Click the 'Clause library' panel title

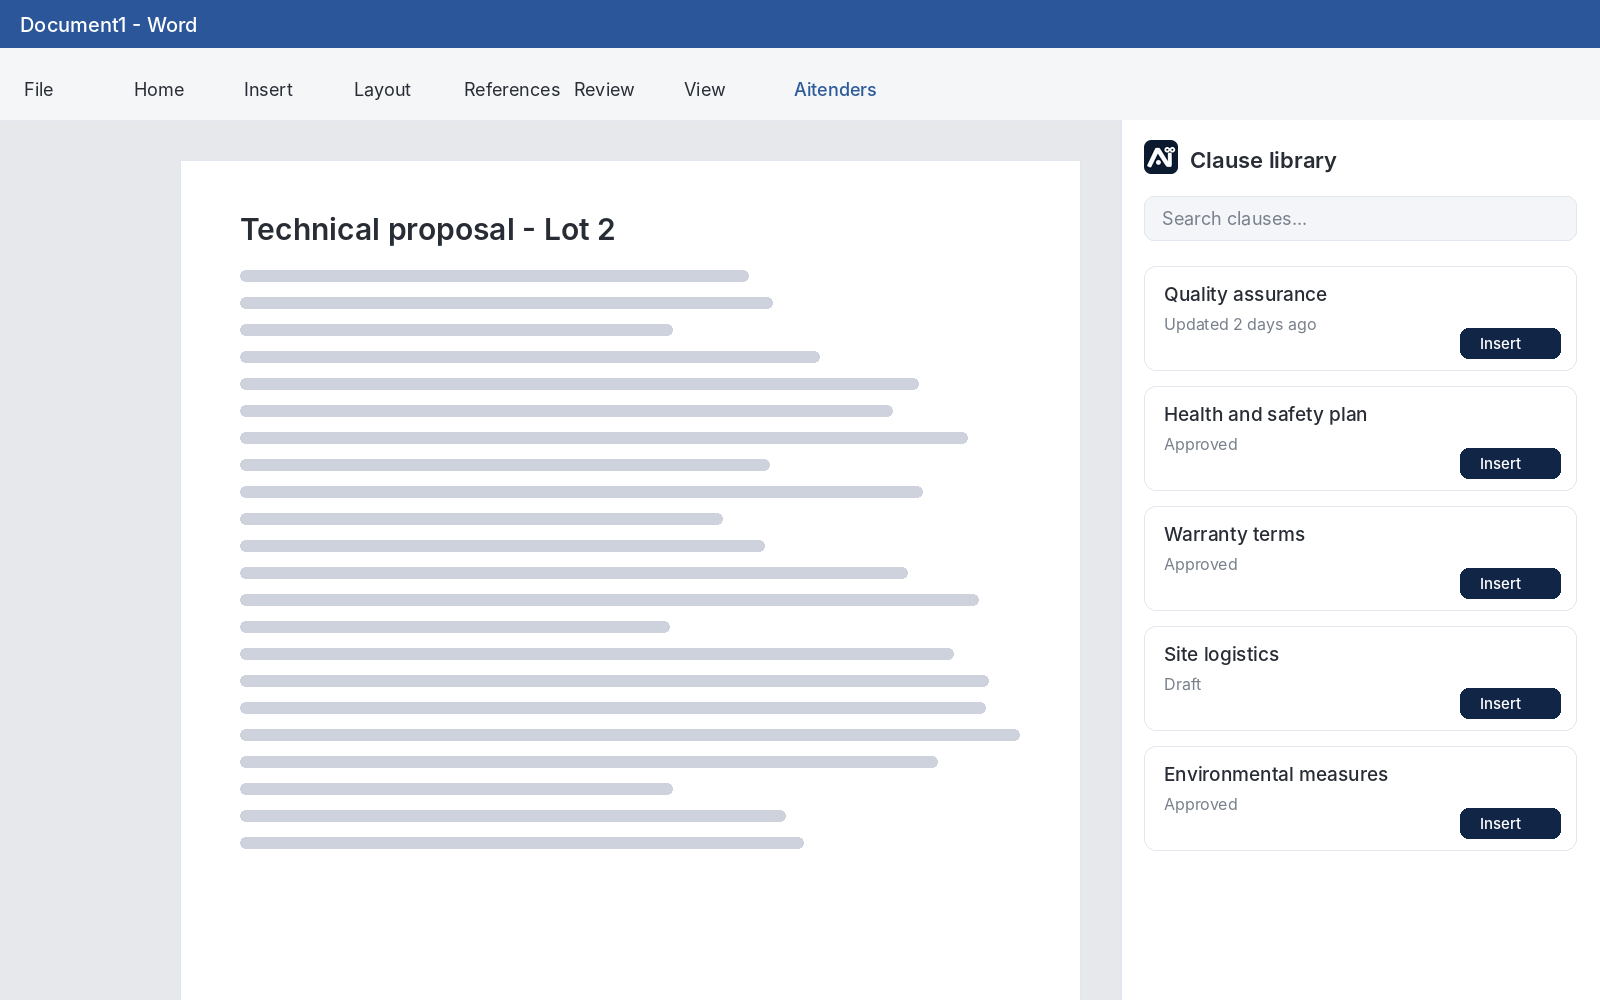pos(1263,160)
